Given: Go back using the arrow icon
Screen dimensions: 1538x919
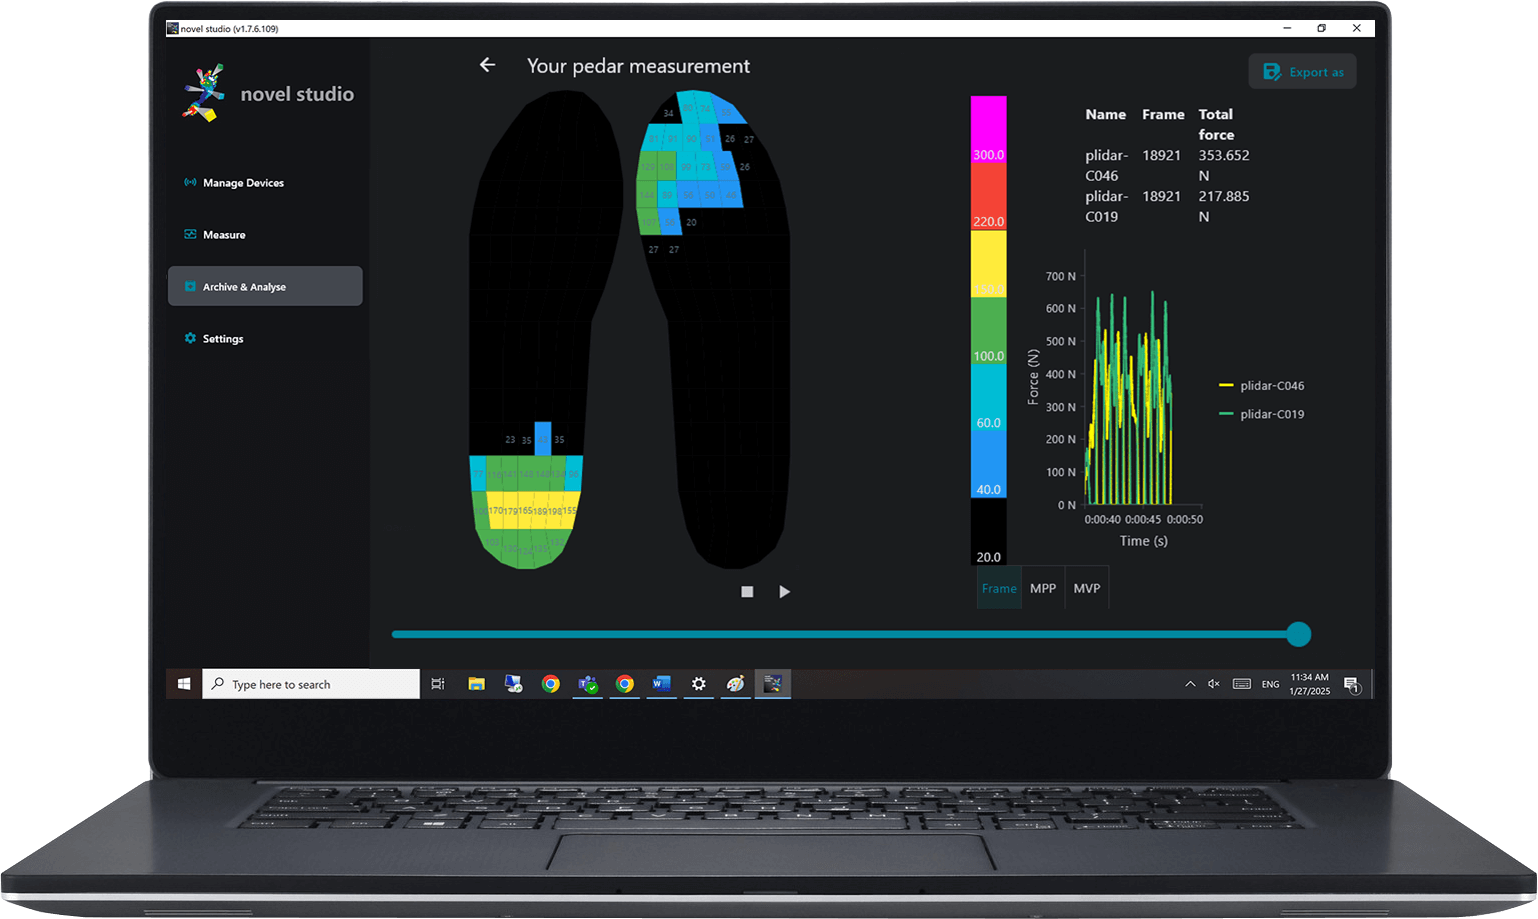Looking at the screenshot, I should pos(487,65).
